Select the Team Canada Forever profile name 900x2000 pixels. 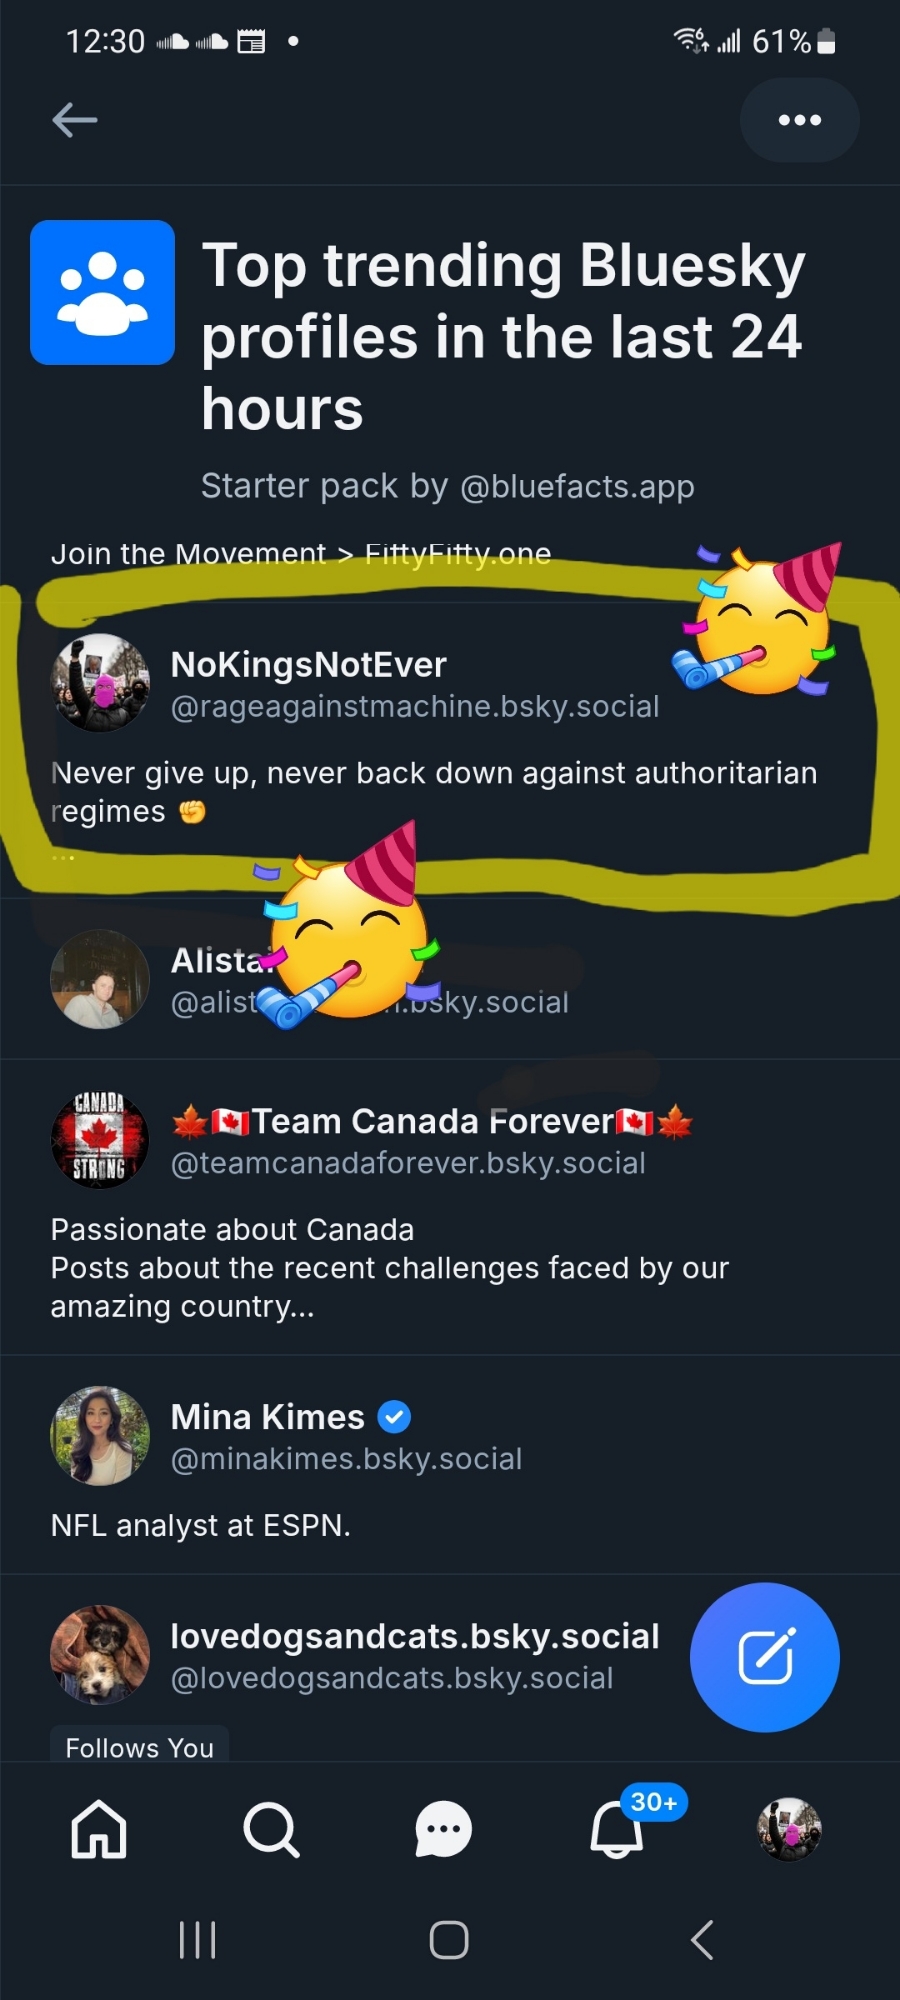(432, 1122)
